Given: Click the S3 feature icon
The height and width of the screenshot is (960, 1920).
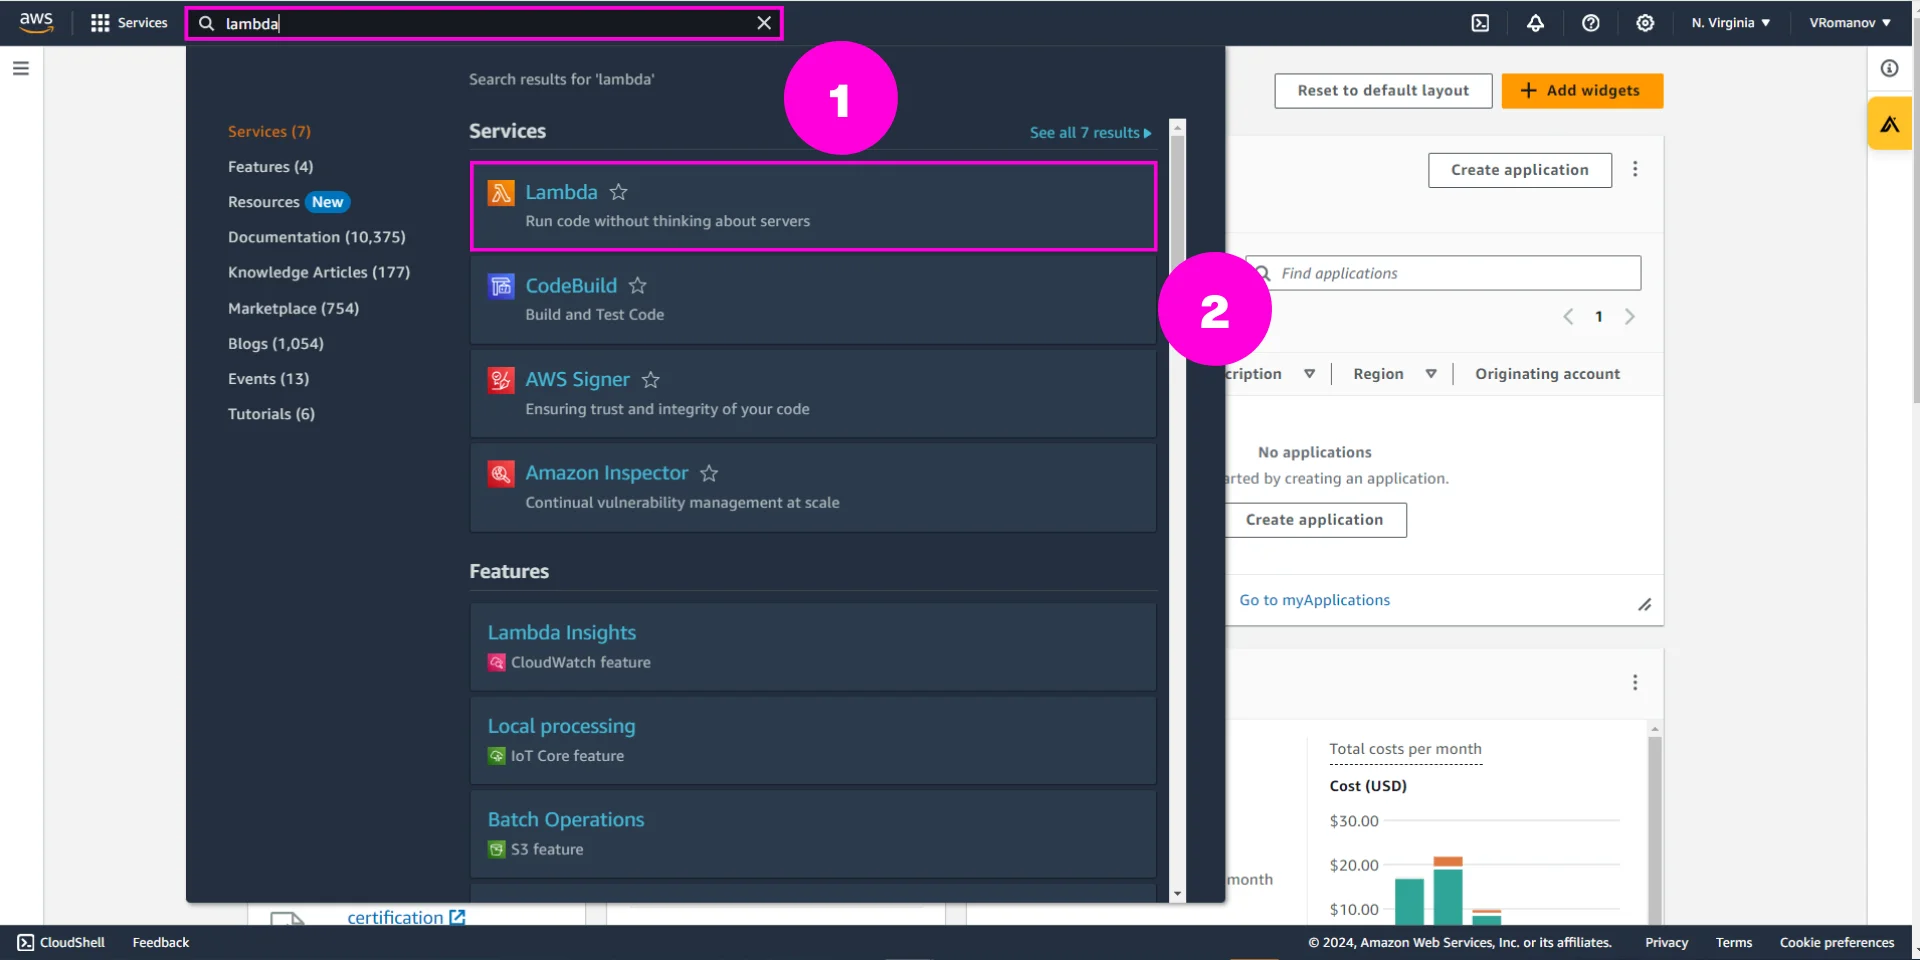Looking at the screenshot, I should pyautogui.click(x=496, y=849).
